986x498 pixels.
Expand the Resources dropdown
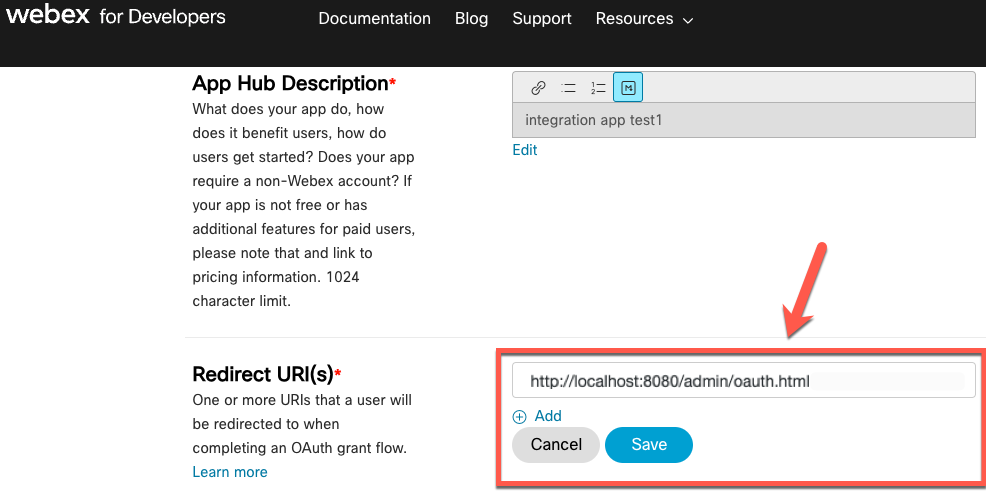click(x=645, y=19)
